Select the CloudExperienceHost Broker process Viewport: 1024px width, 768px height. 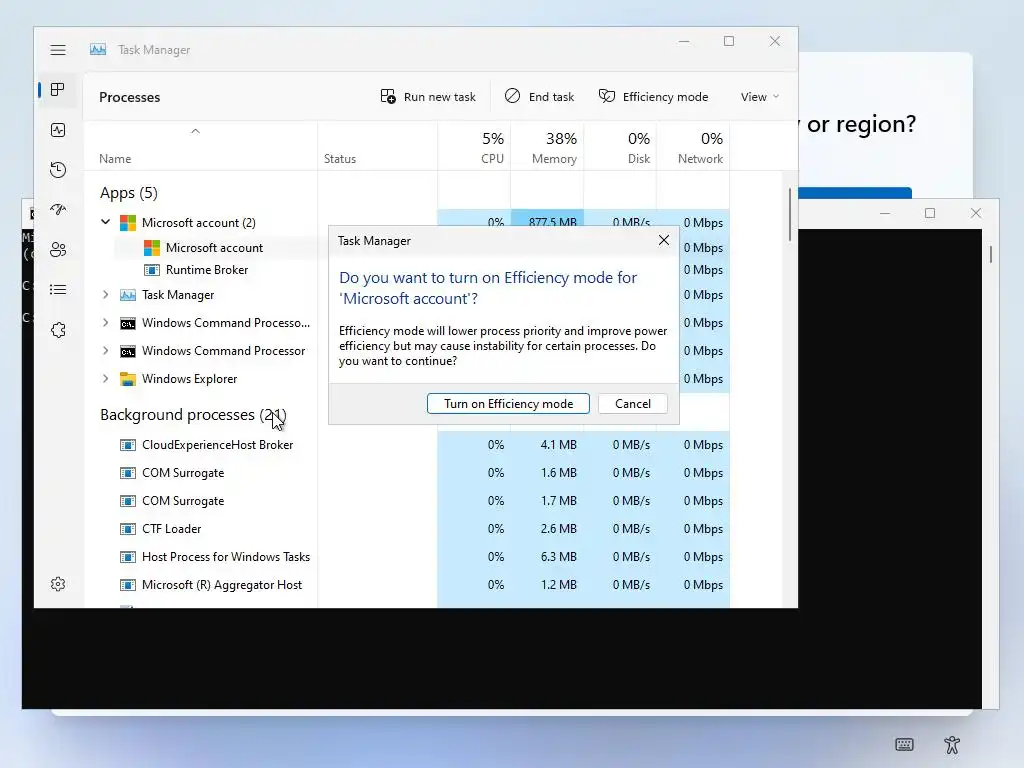(x=217, y=445)
